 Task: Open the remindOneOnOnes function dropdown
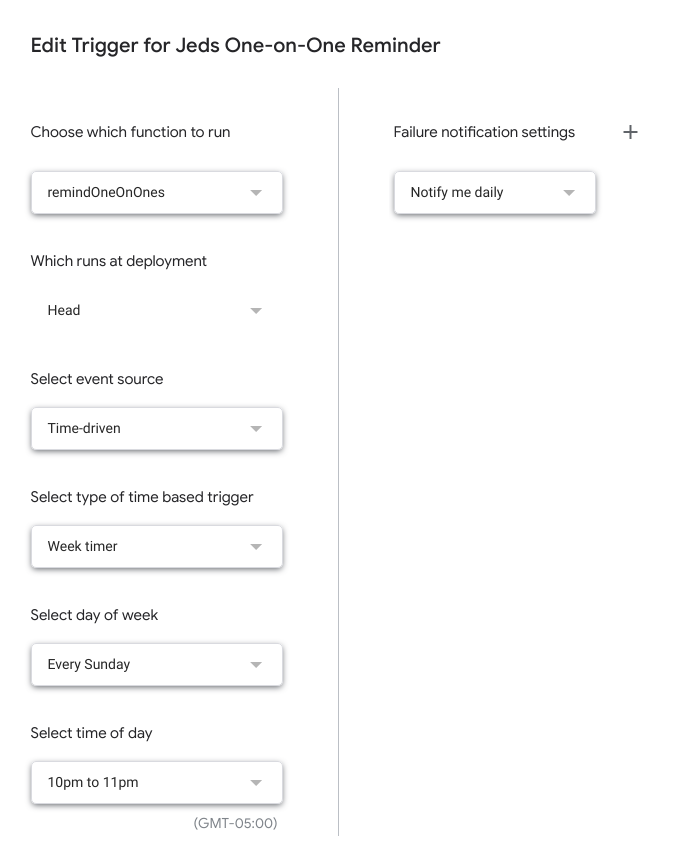(x=140, y=192)
